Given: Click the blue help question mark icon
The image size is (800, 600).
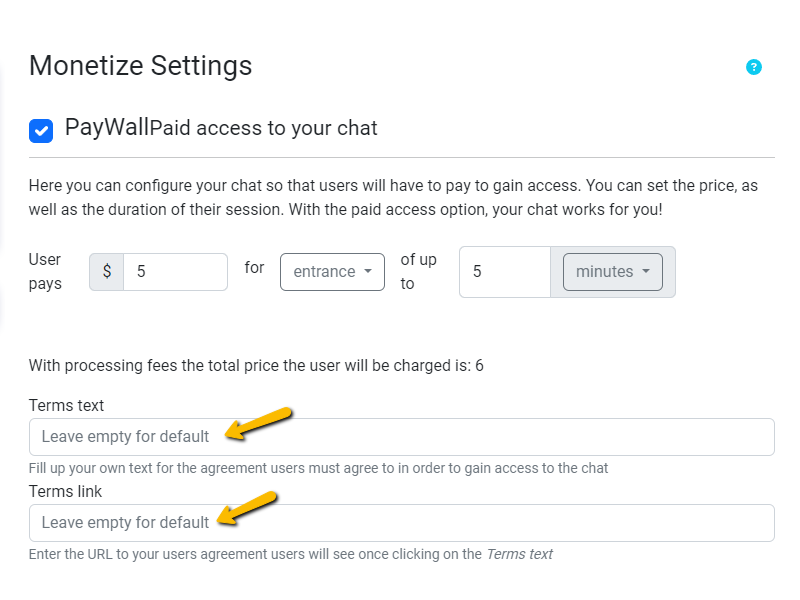Looking at the screenshot, I should (x=754, y=67).
